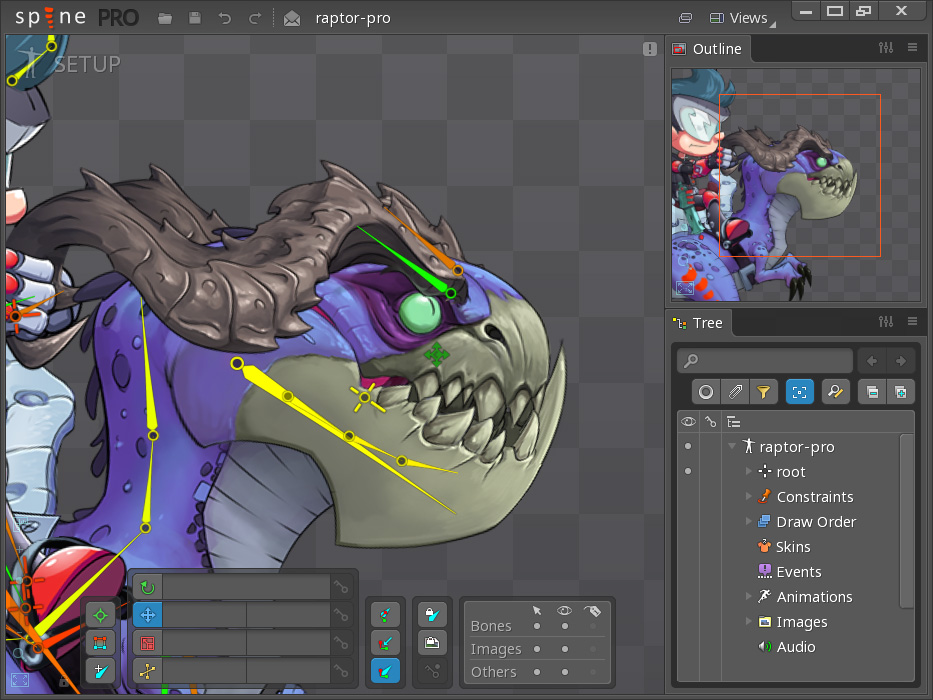Viewport: 933px width, 700px height.
Task: Click the SETUP mode label
Action: [86, 65]
